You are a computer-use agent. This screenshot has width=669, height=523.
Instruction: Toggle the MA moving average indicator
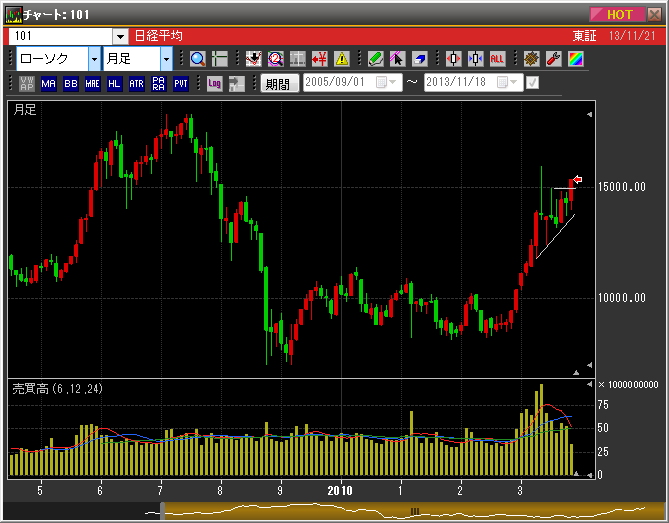pos(48,84)
